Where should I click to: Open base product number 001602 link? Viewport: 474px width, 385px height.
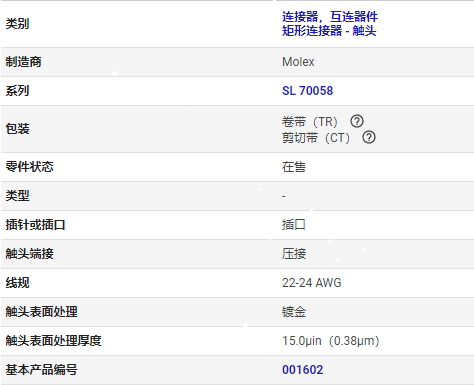303,370
